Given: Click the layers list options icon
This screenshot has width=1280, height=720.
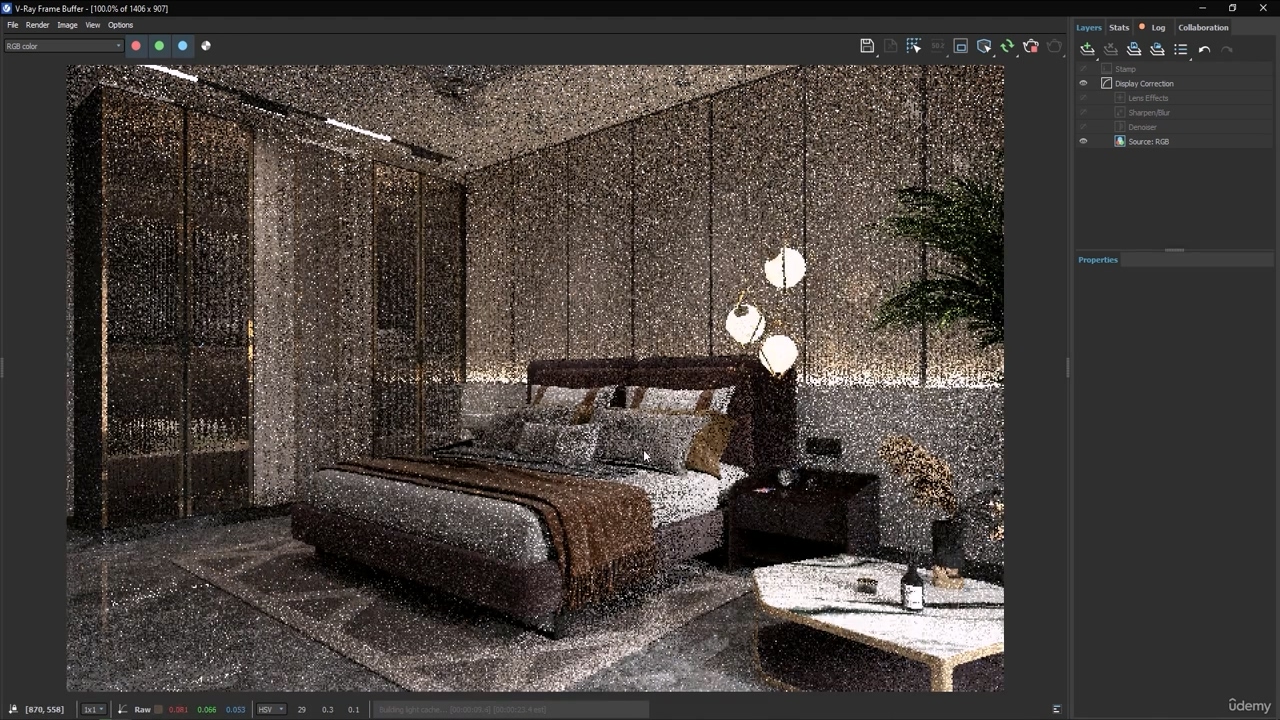Looking at the screenshot, I should [x=1181, y=49].
